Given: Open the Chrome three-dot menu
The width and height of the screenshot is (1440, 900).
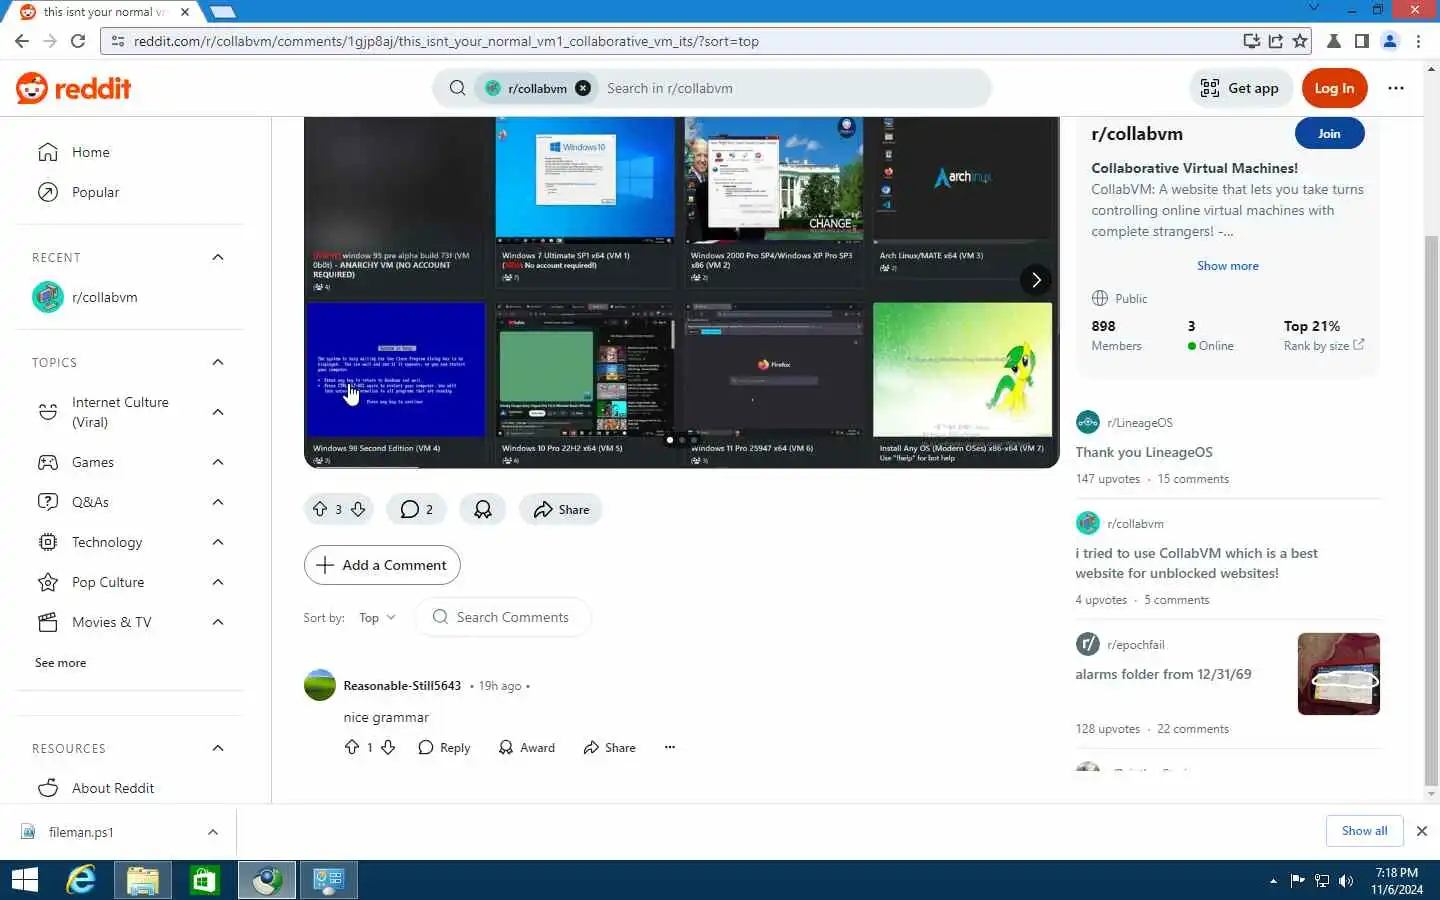Looking at the screenshot, I should [1418, 41].
